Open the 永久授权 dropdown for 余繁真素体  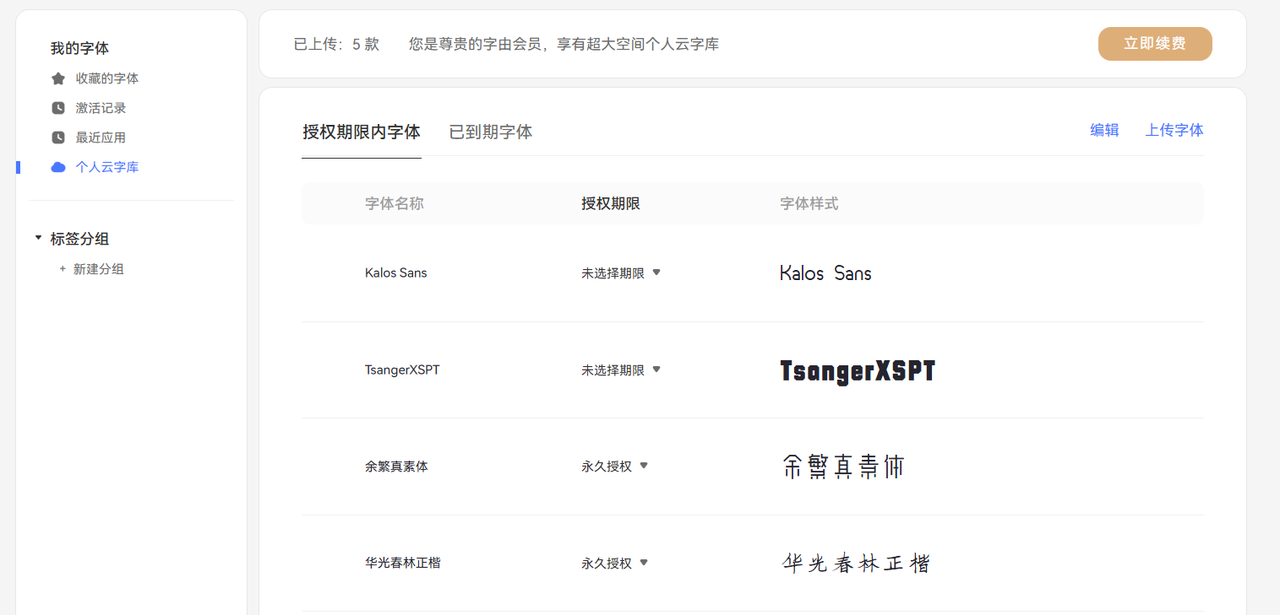643,465
